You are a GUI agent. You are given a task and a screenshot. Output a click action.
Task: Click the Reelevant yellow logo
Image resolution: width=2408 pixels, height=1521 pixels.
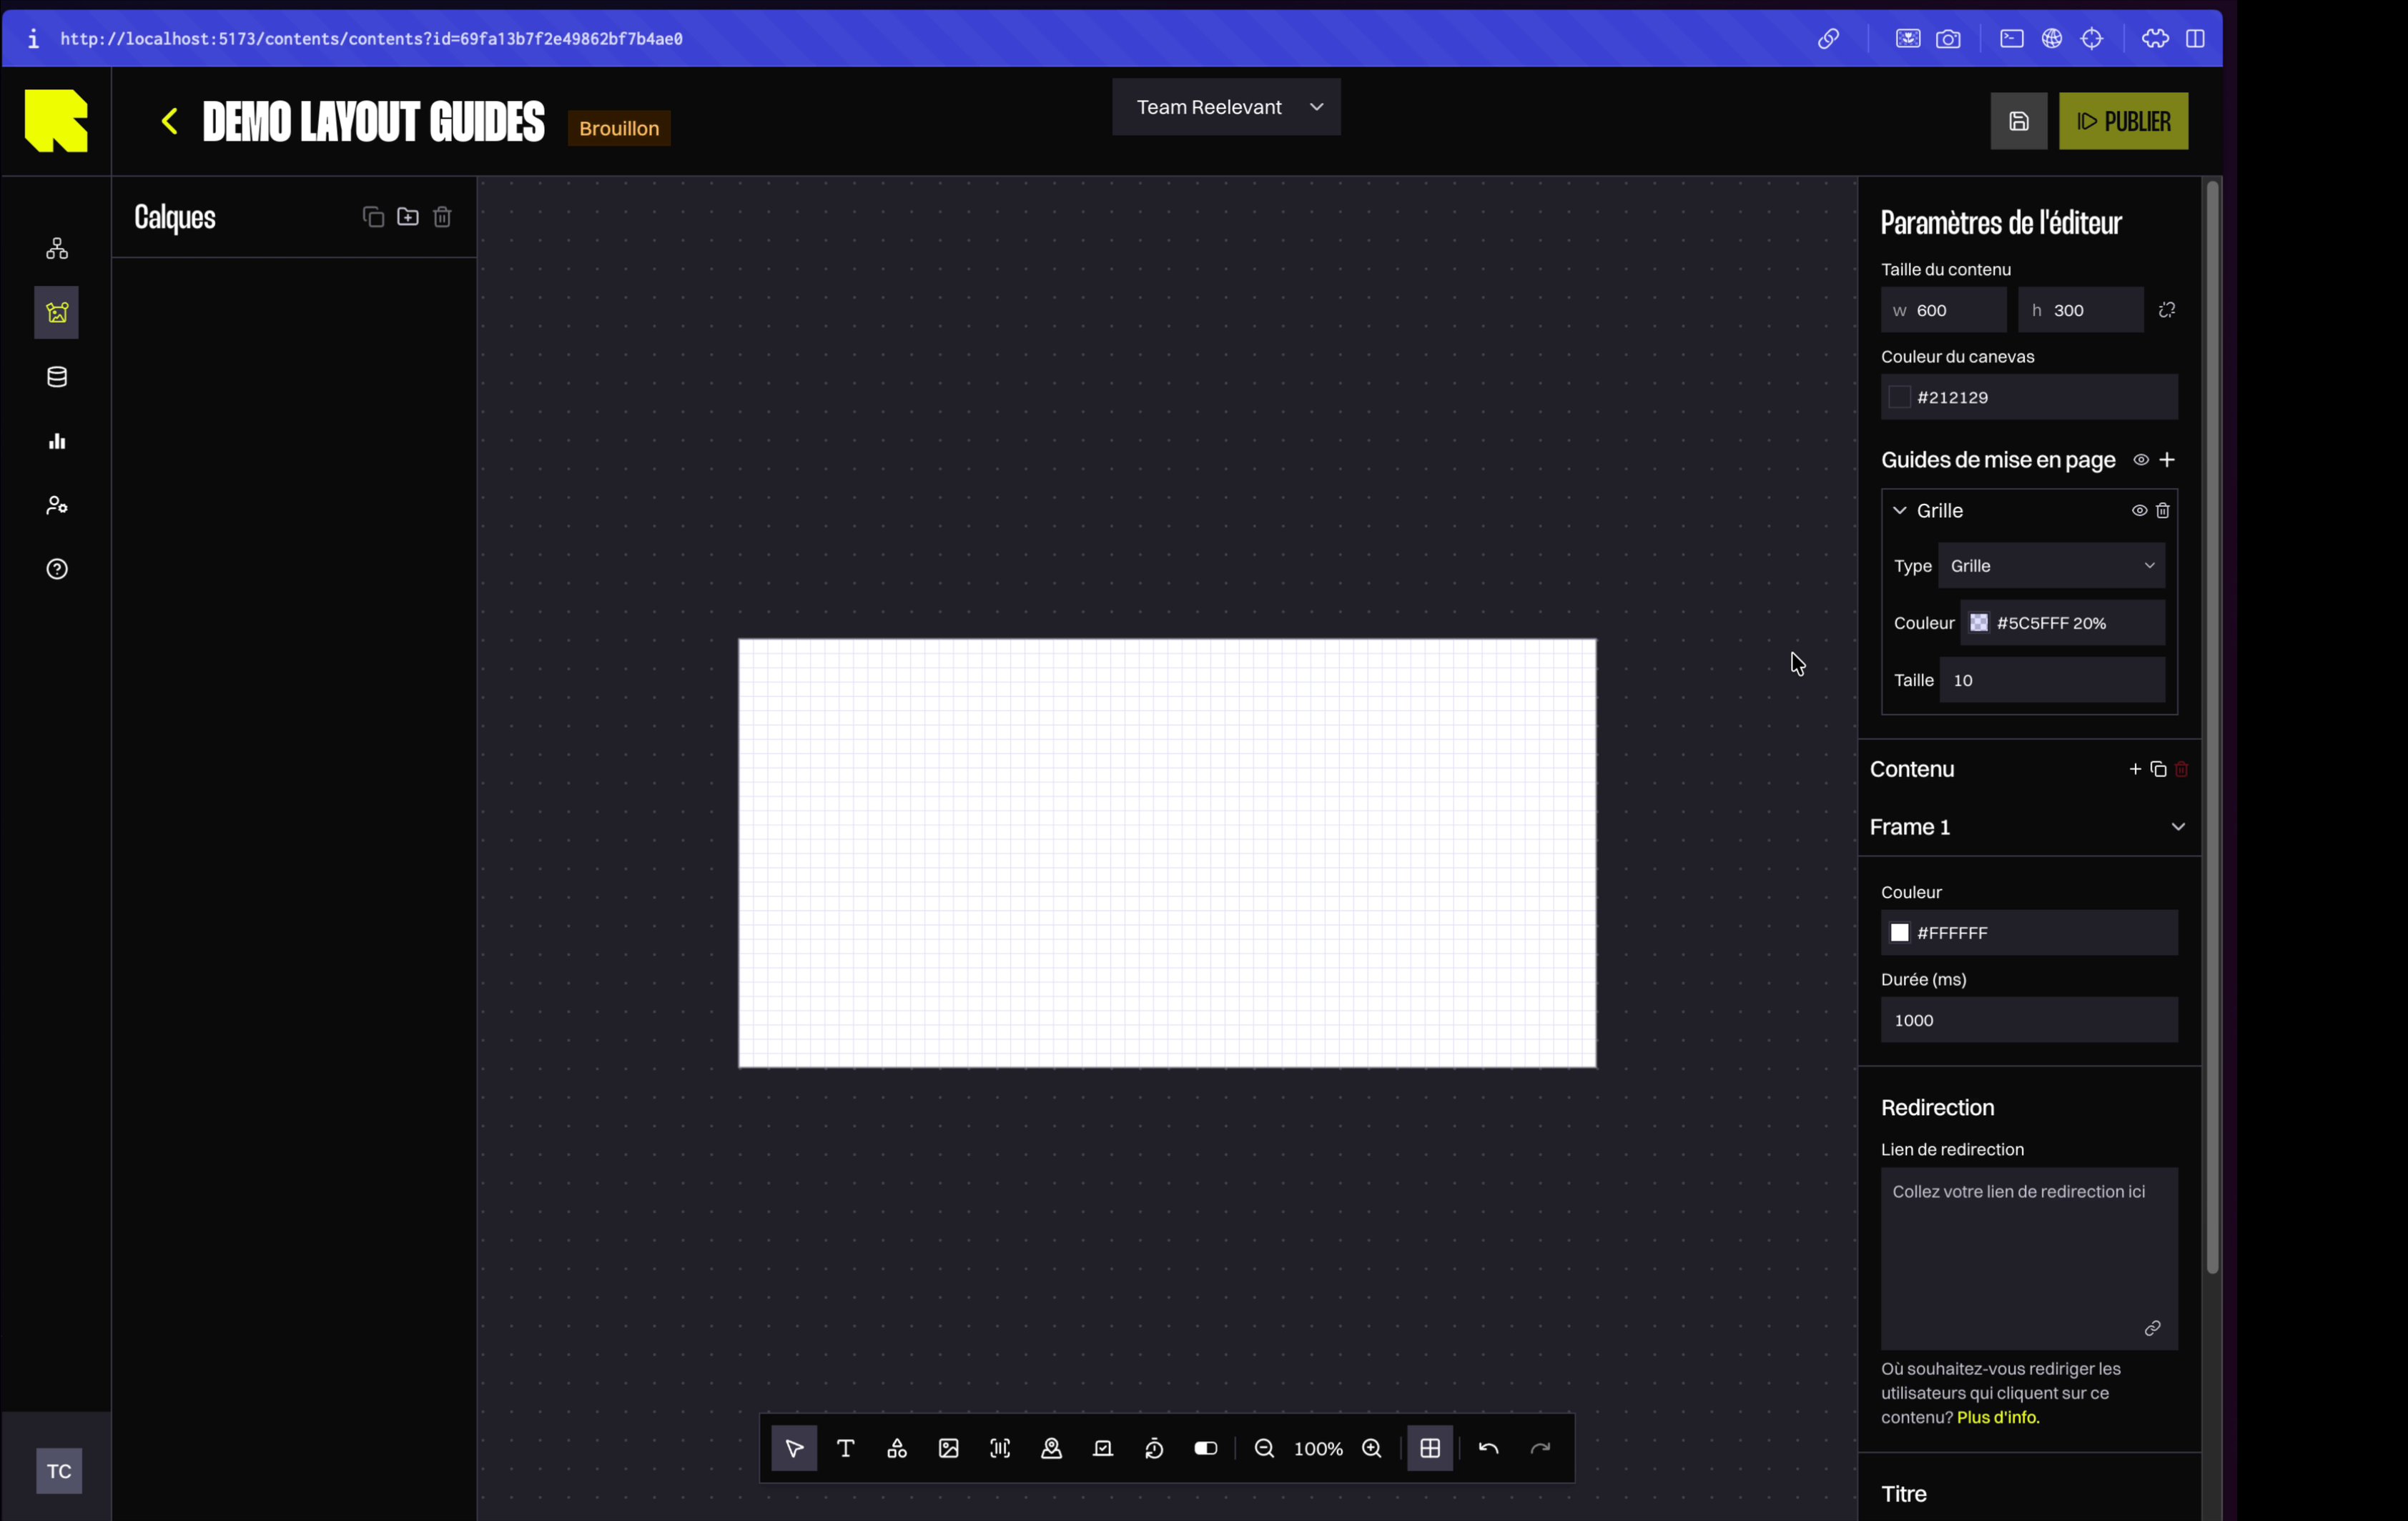click(56, 121)
